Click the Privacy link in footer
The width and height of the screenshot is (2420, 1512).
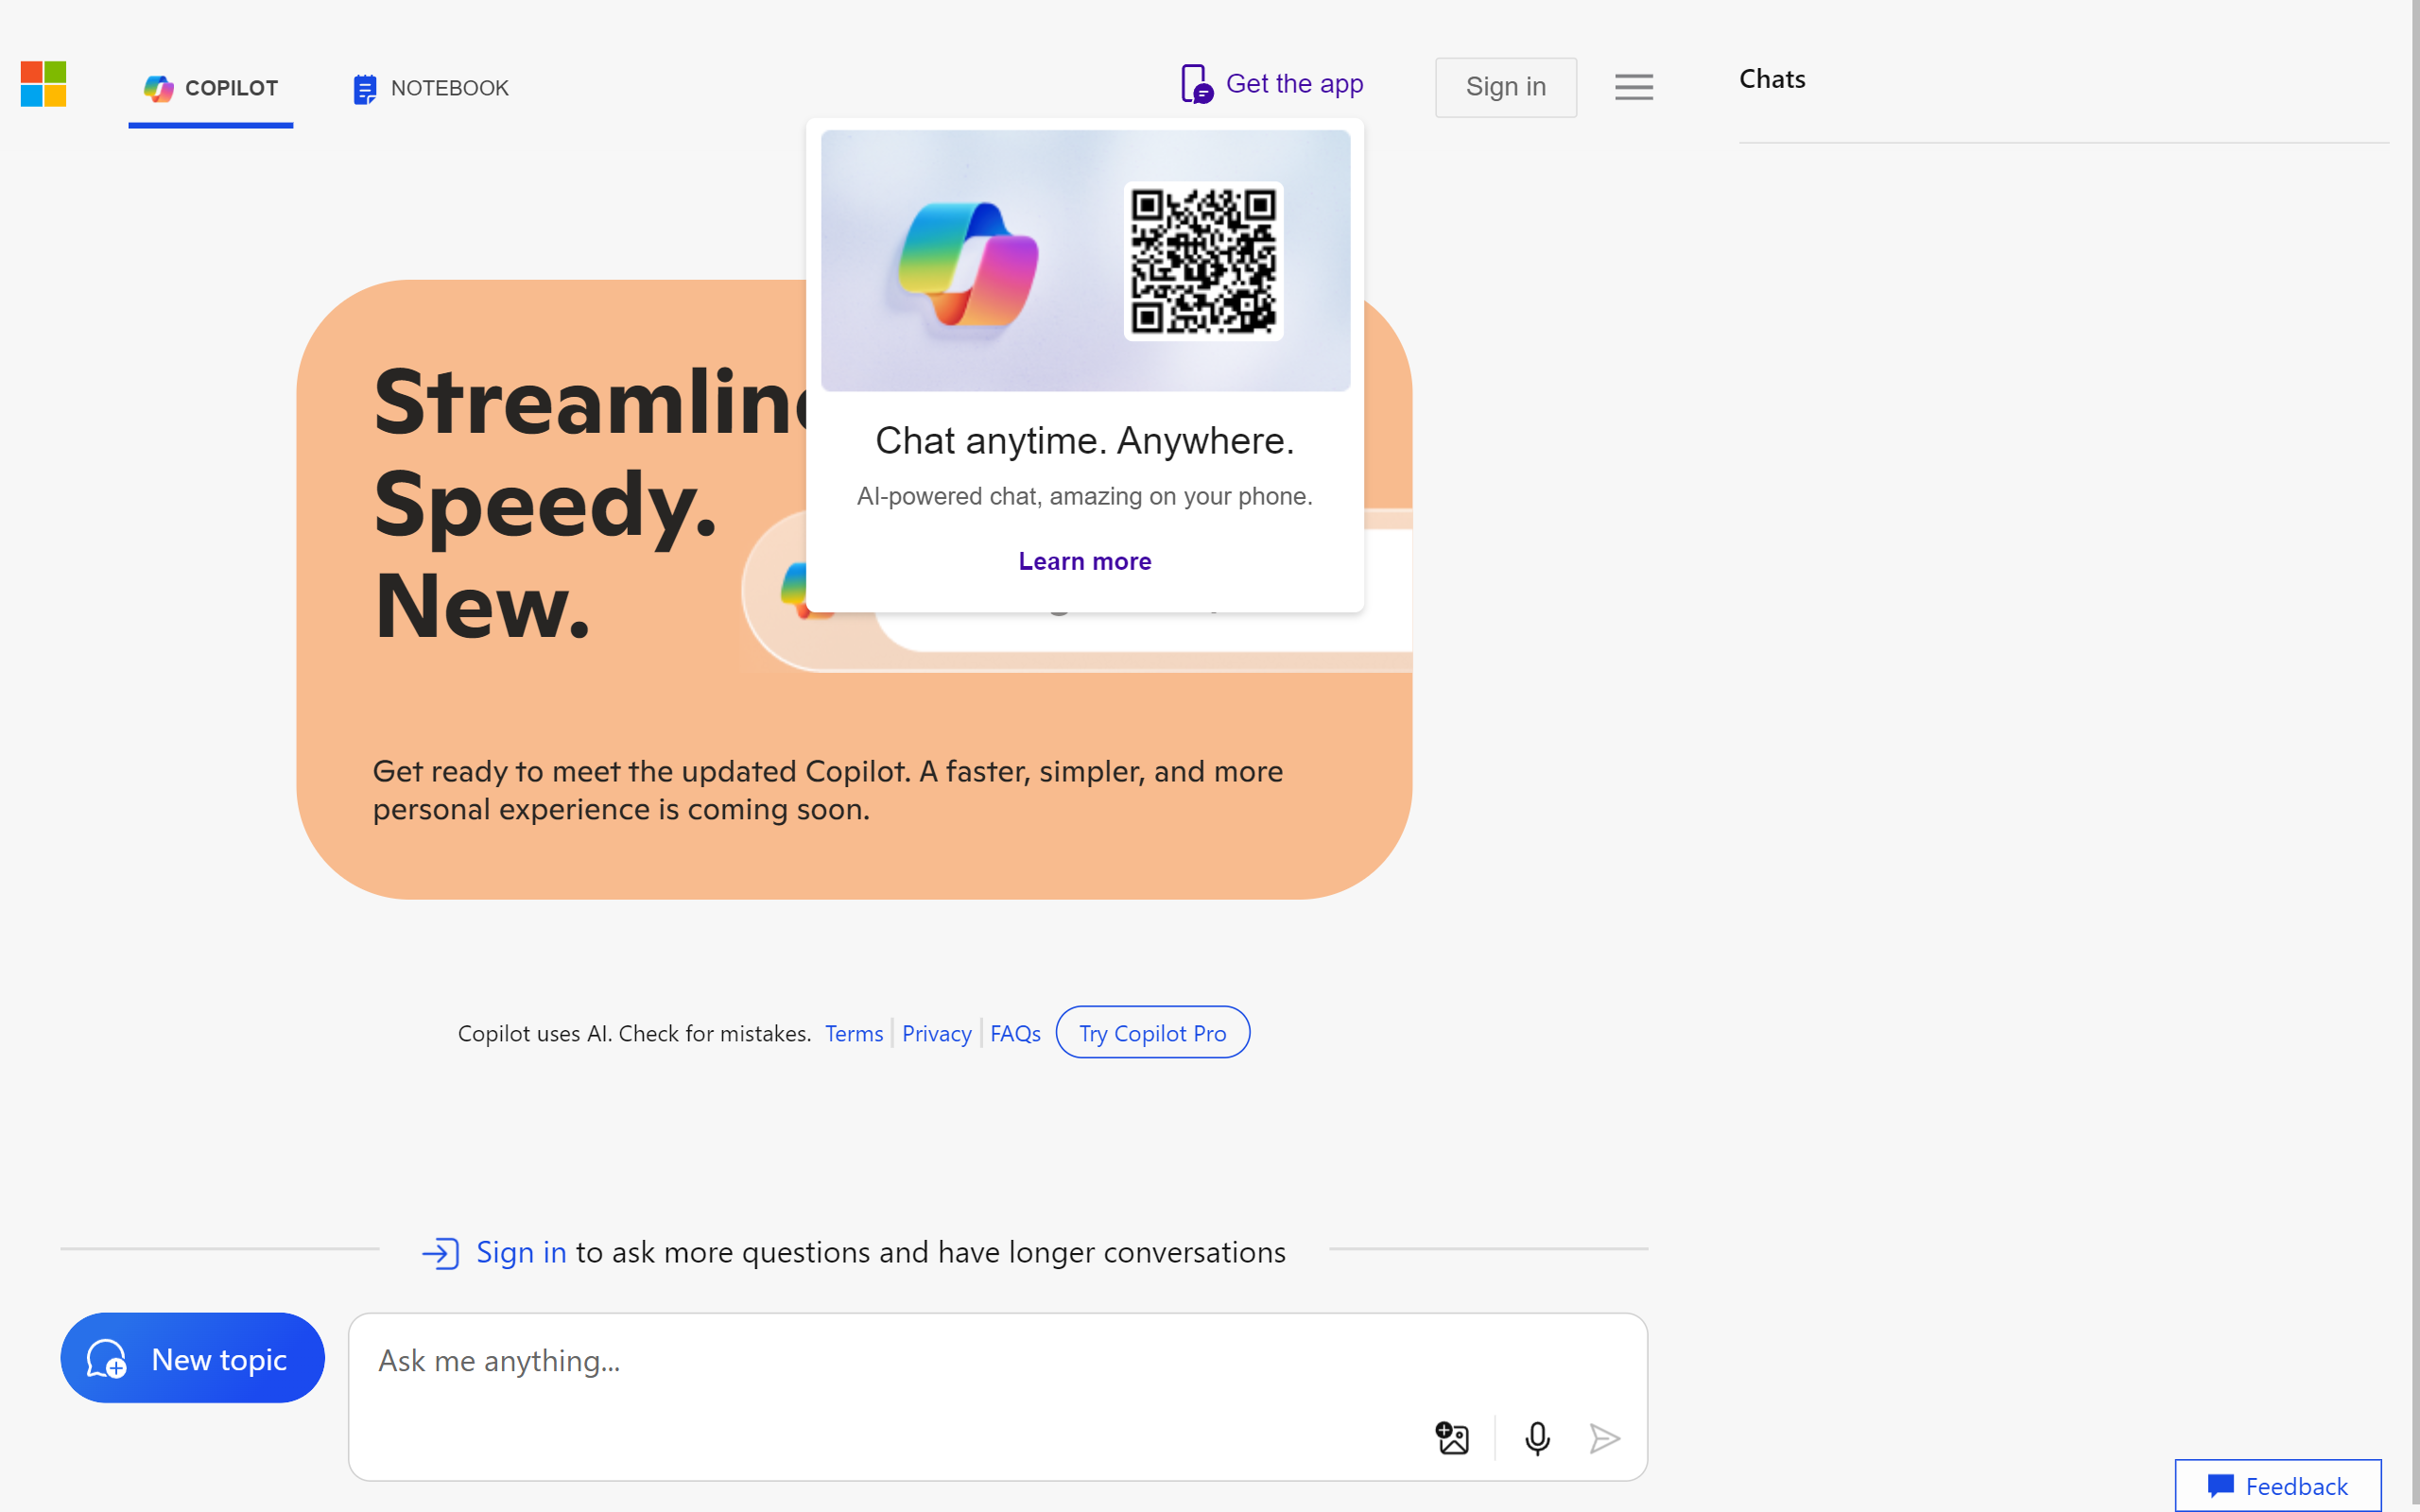936,1031
